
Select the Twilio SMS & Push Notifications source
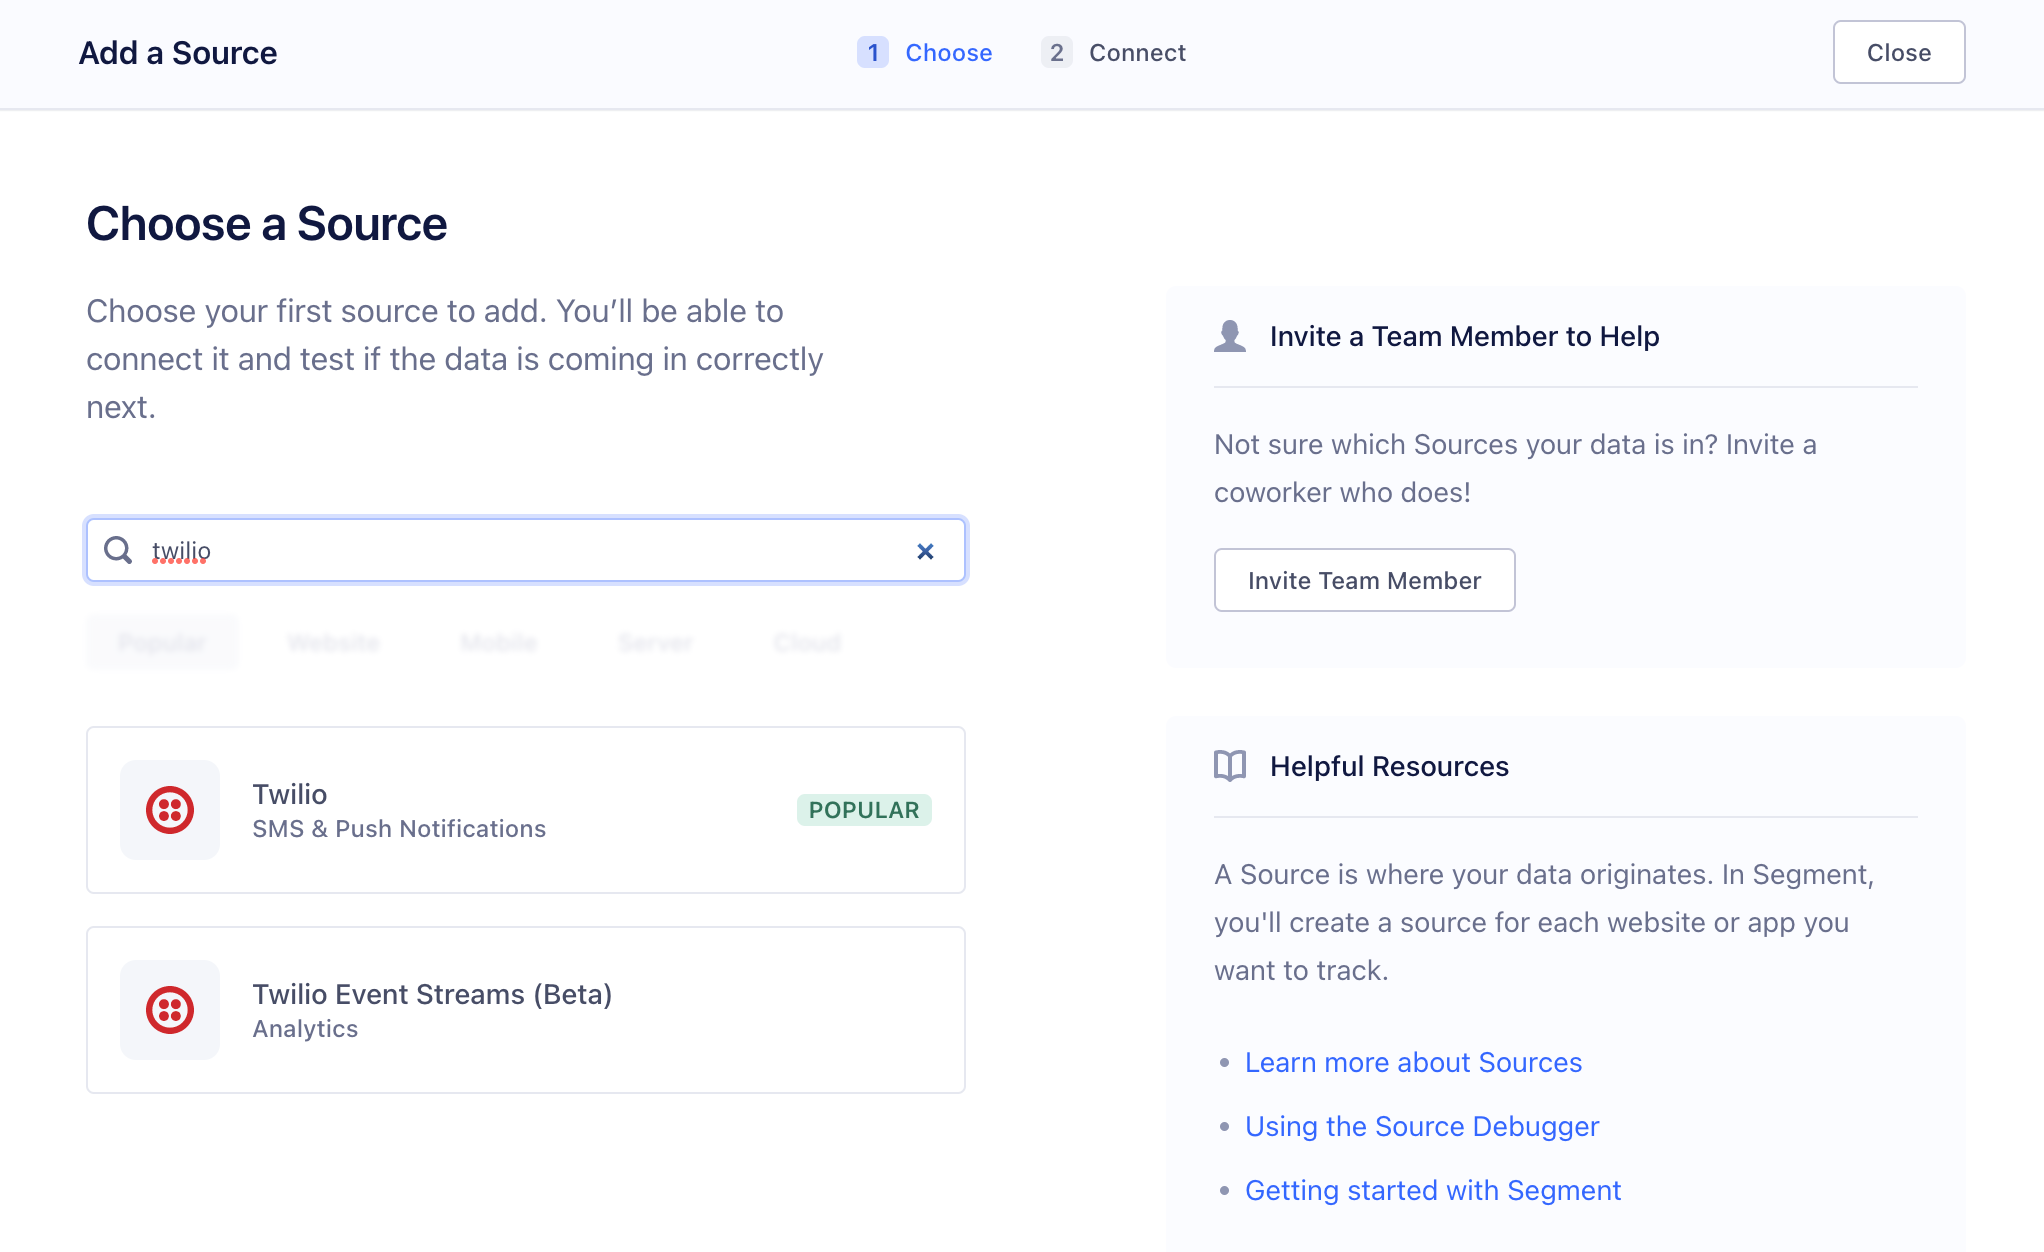tap(525, 810)
